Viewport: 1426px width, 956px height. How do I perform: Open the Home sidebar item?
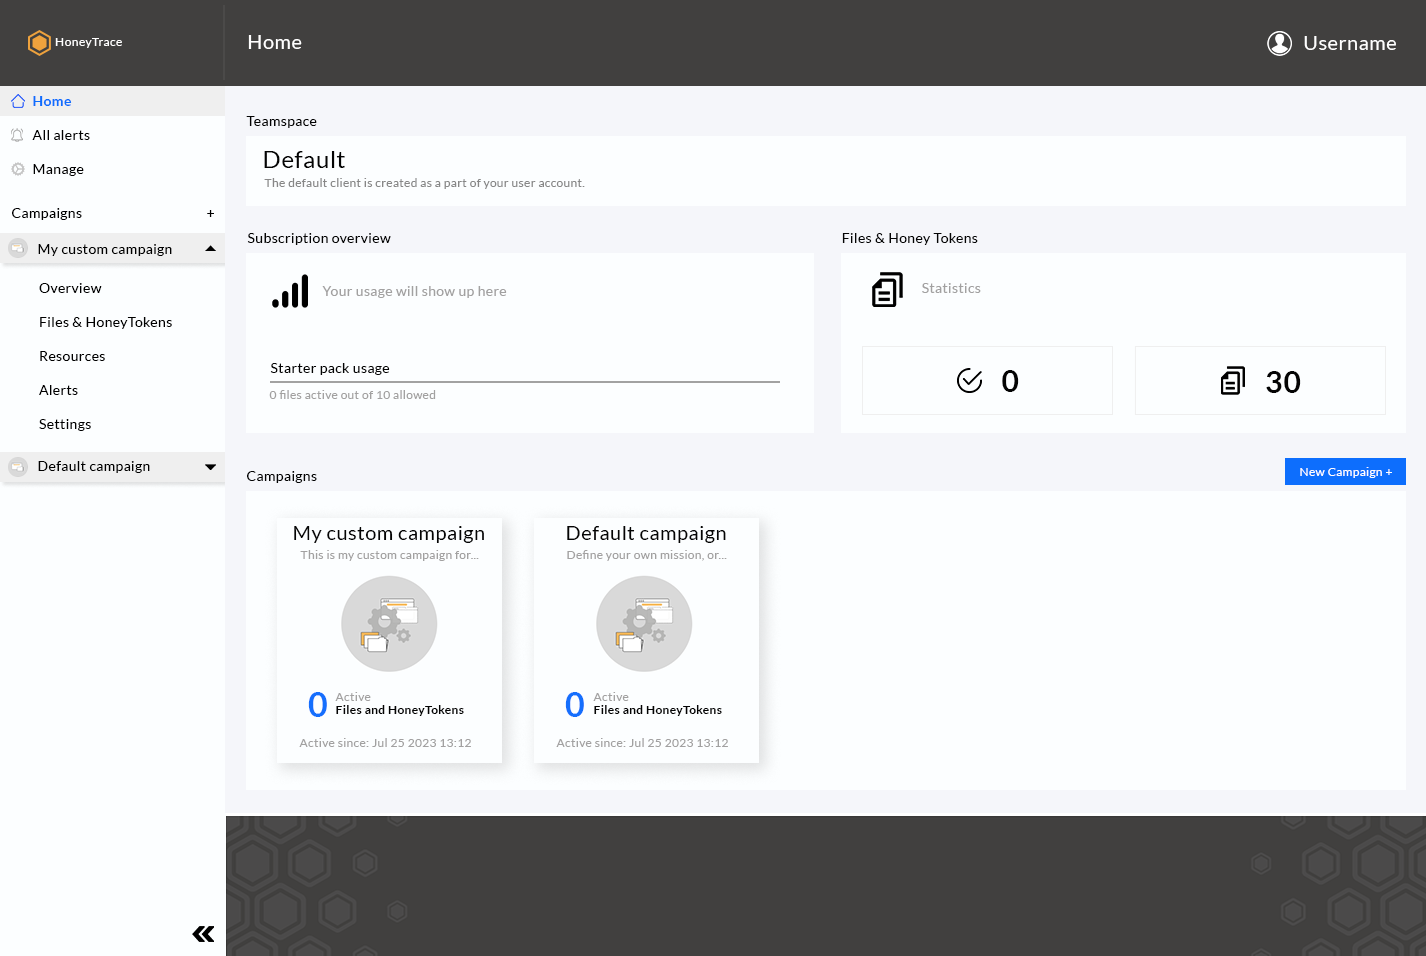pyautogui.click(x=51, y=101)
